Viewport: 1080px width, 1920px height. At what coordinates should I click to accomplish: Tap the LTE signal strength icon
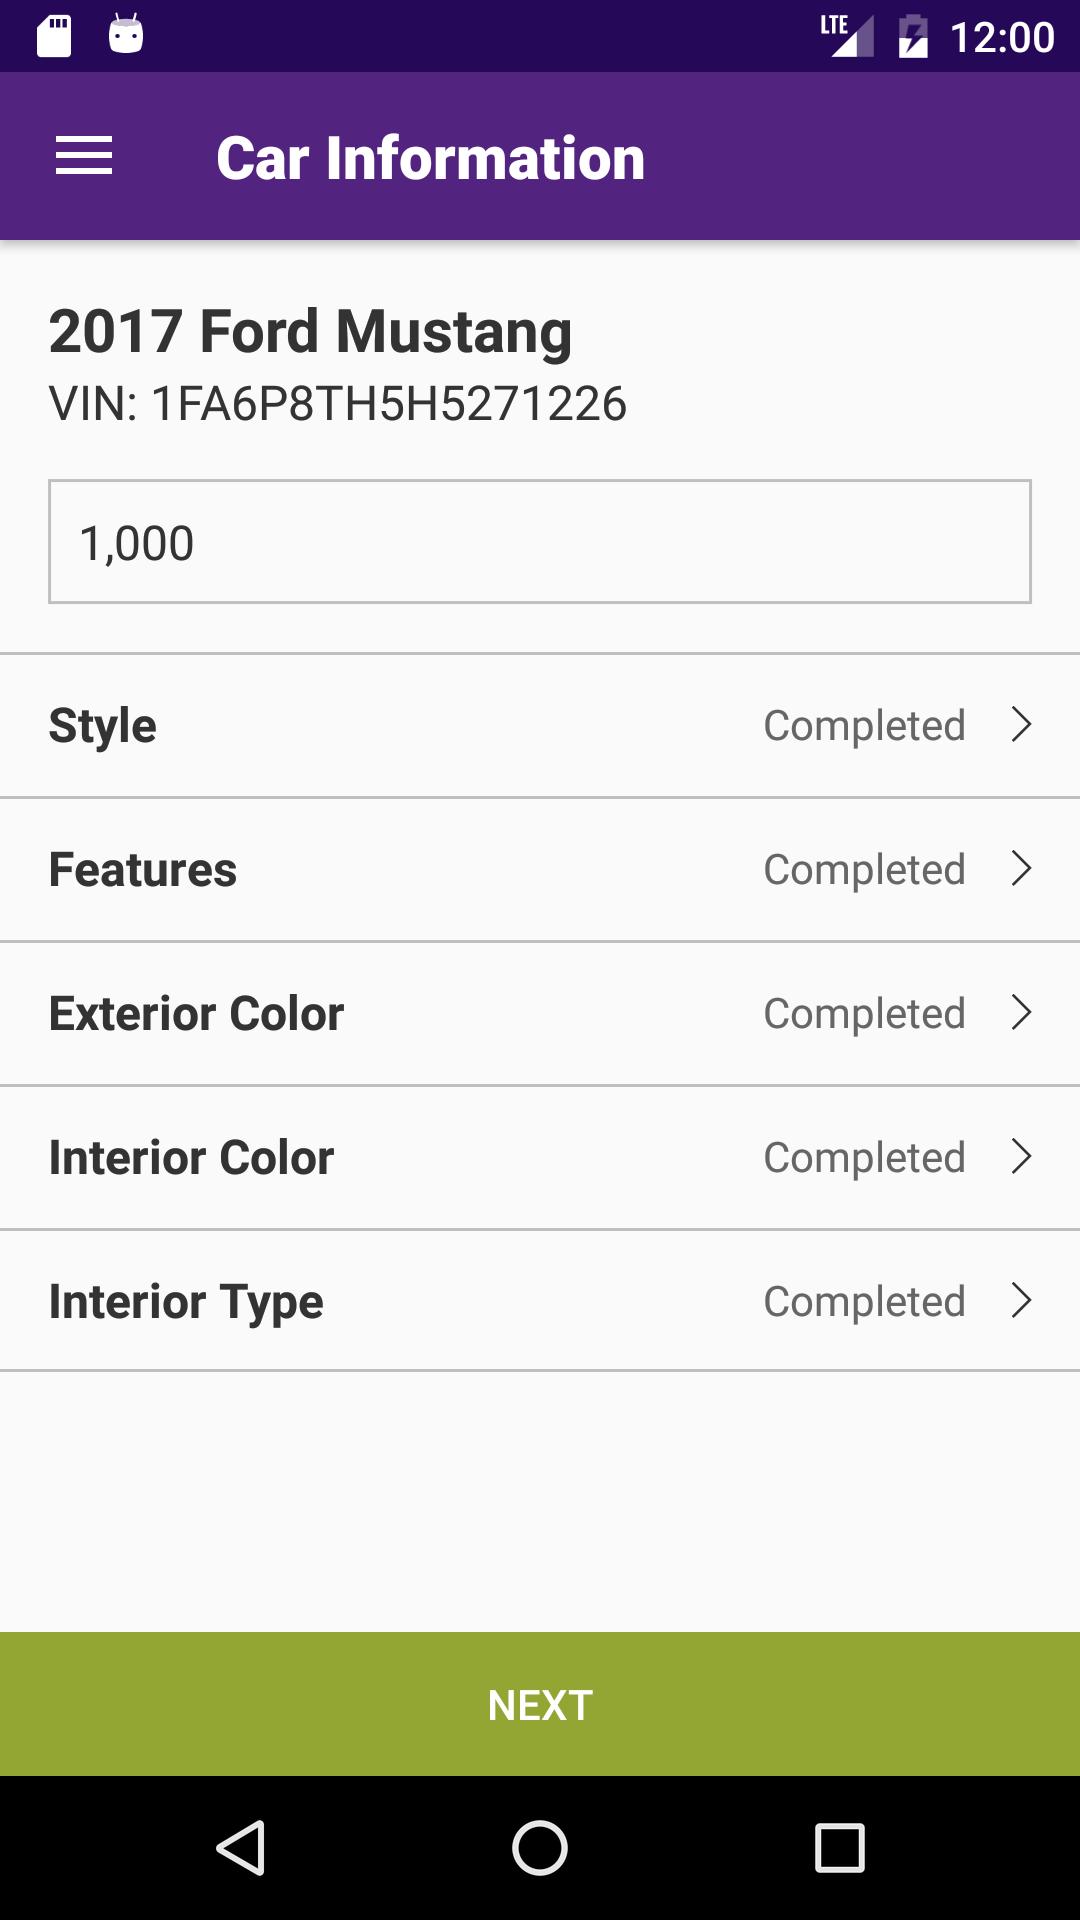coord(847,36)
